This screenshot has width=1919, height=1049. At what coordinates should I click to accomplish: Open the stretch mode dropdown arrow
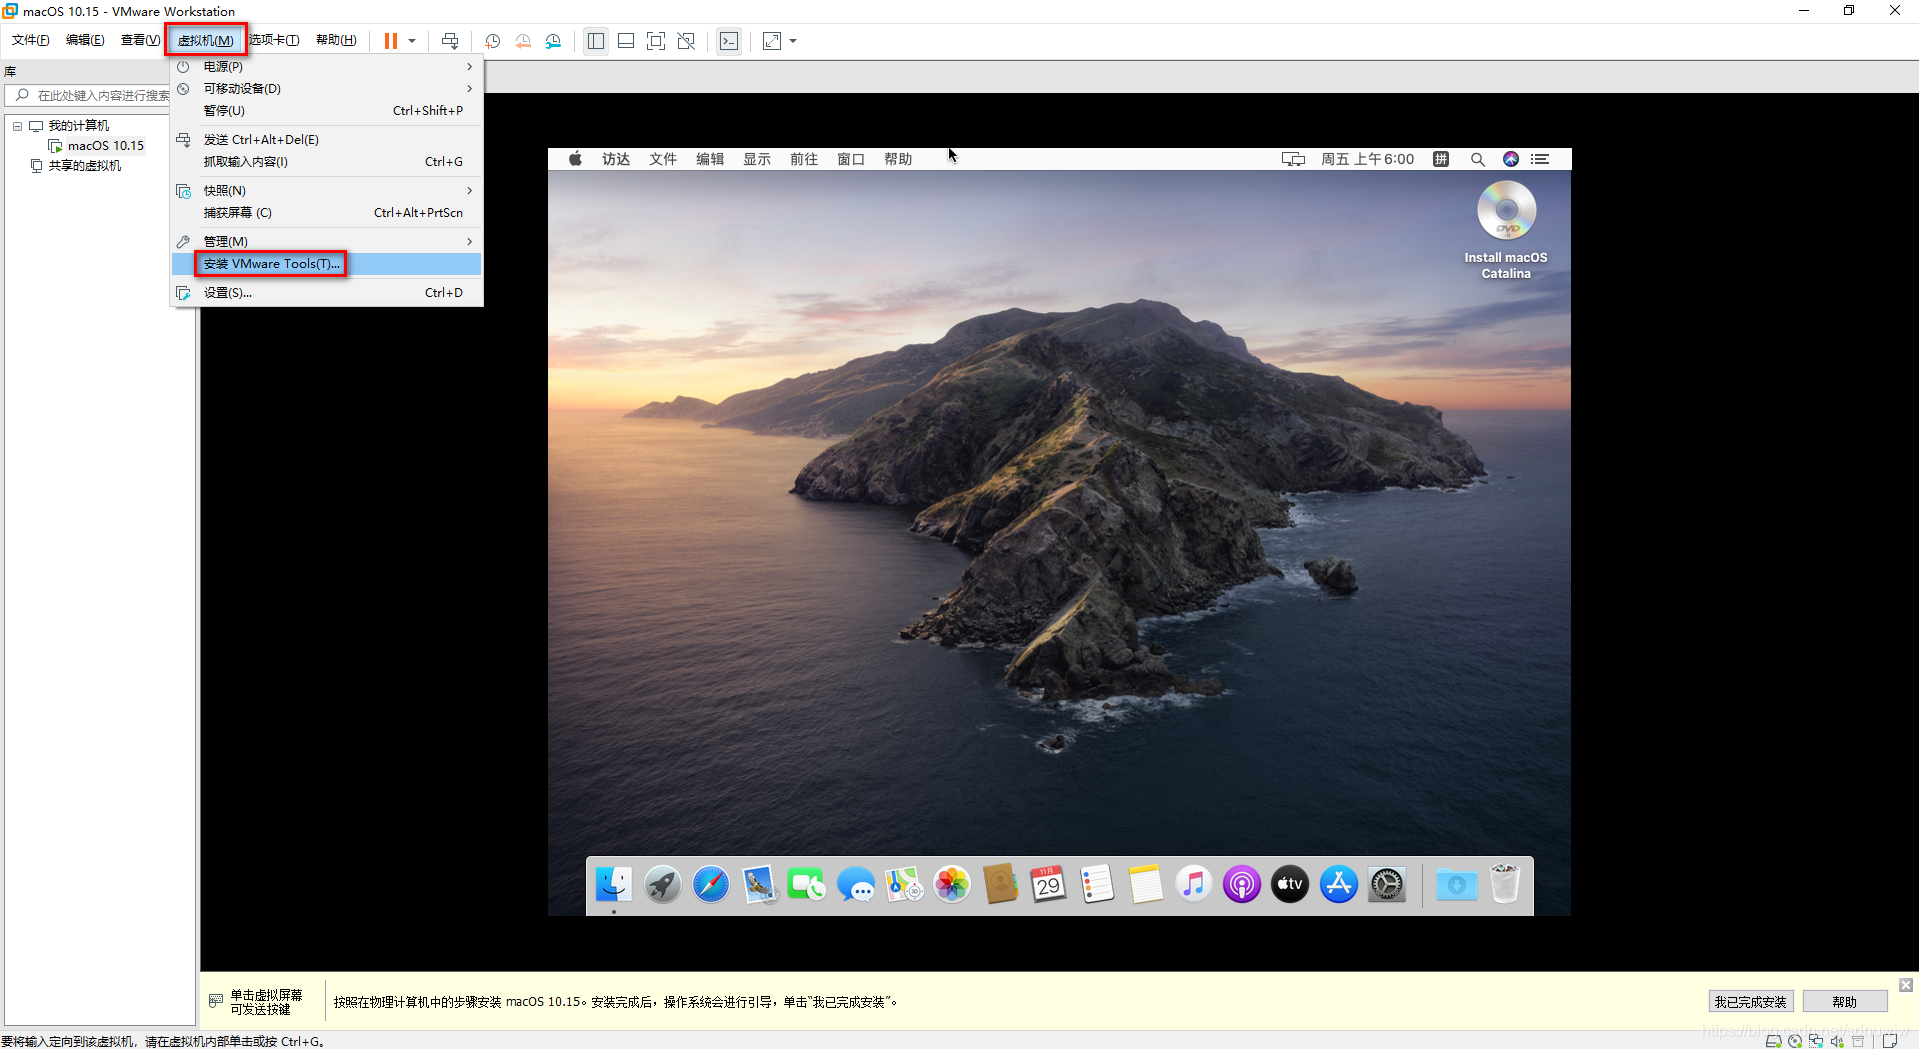pyautogui.click(x=793, y=41)
